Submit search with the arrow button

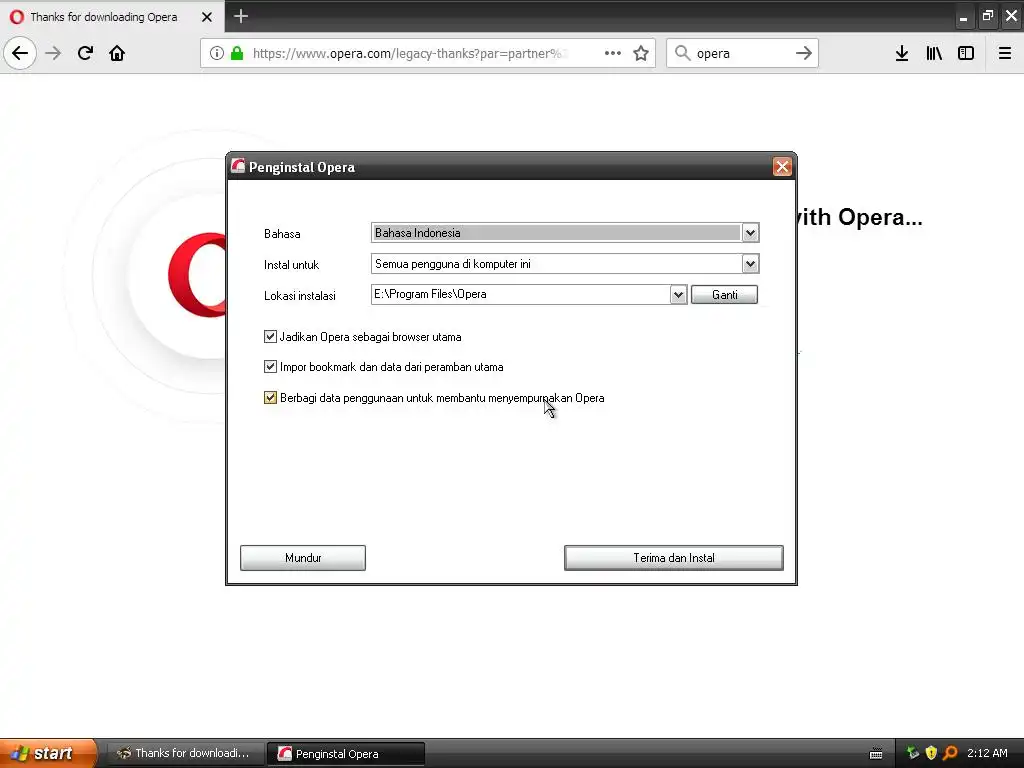tap(804, 53)
